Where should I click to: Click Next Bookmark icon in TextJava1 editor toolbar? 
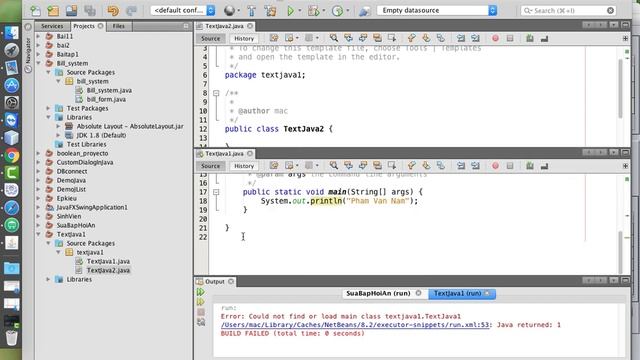coord(426,166)
